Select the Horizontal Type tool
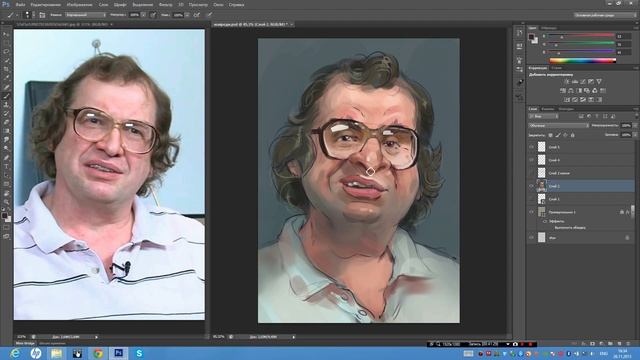 click(x=6, y=167)
